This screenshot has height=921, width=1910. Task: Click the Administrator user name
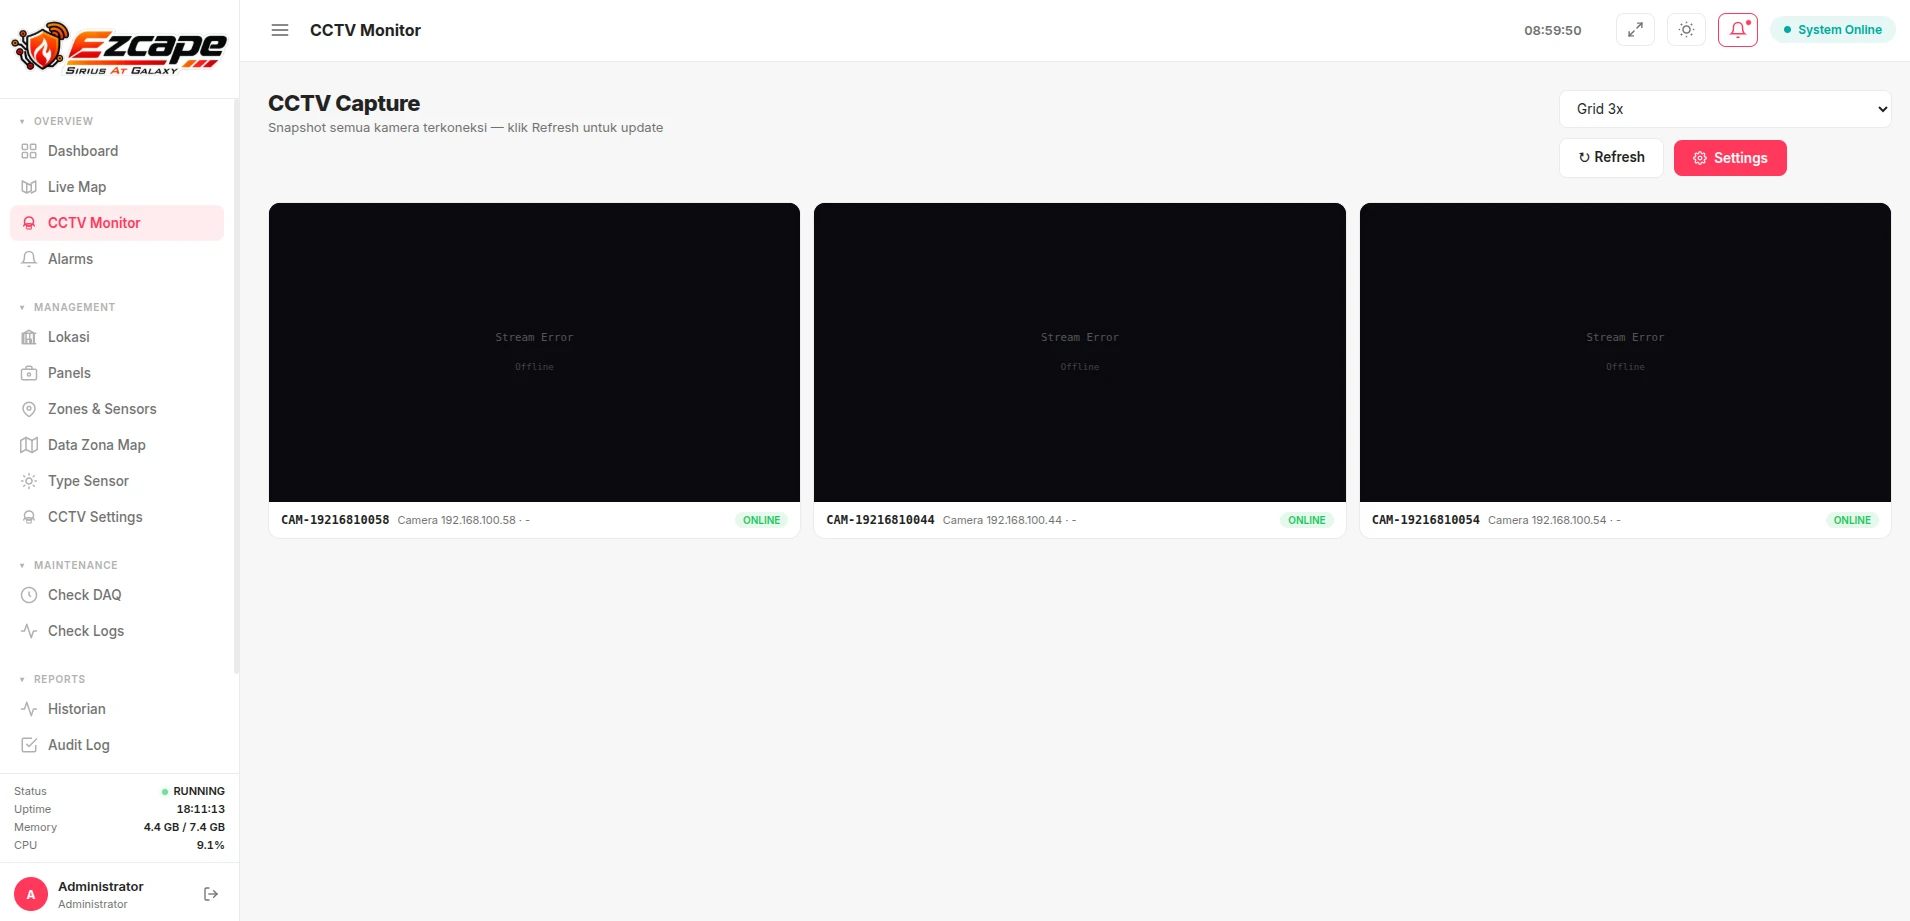[x=101, y=886]
